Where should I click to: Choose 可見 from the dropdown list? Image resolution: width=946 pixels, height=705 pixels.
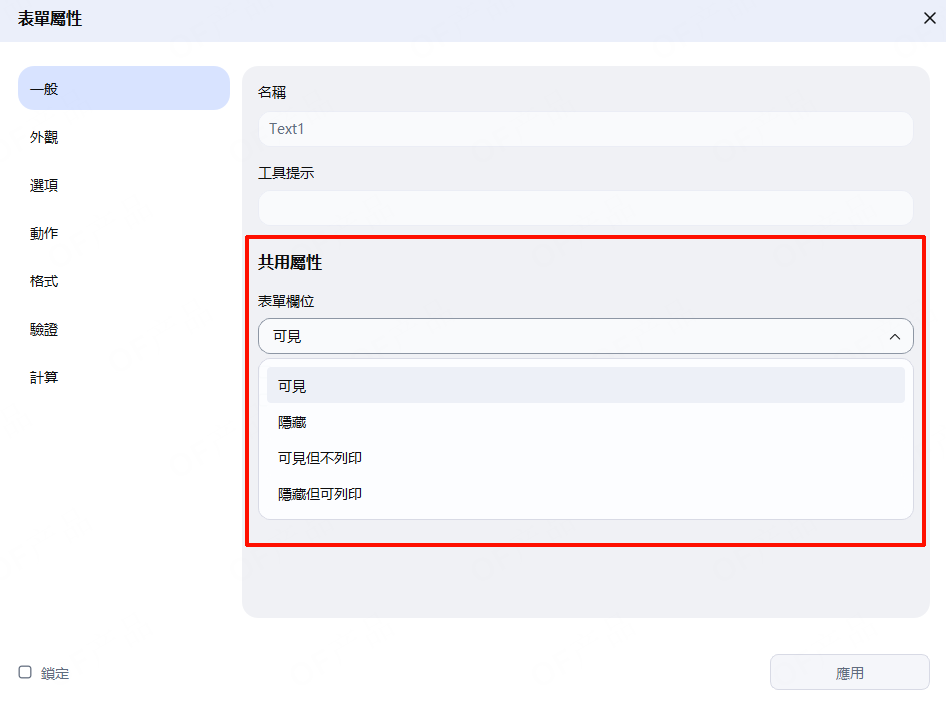585,385
